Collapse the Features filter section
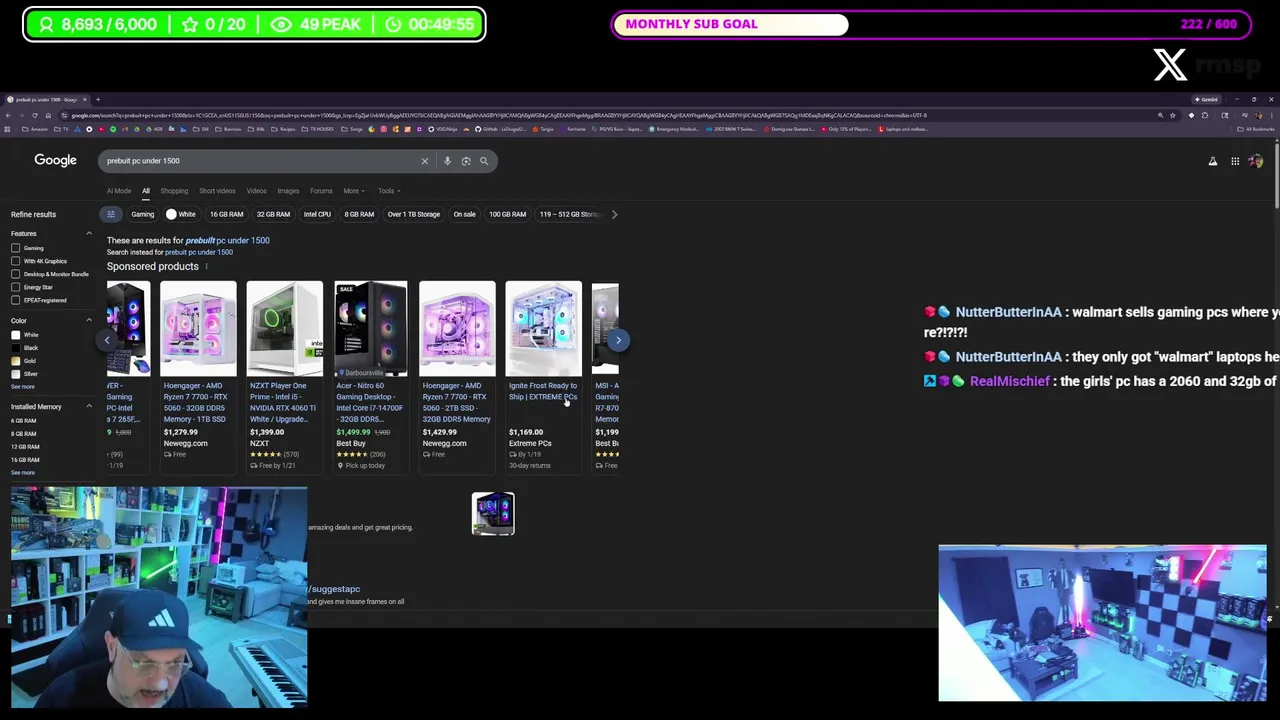The width and height of the screenshot is (1280, 720). (x=89, y=234)
